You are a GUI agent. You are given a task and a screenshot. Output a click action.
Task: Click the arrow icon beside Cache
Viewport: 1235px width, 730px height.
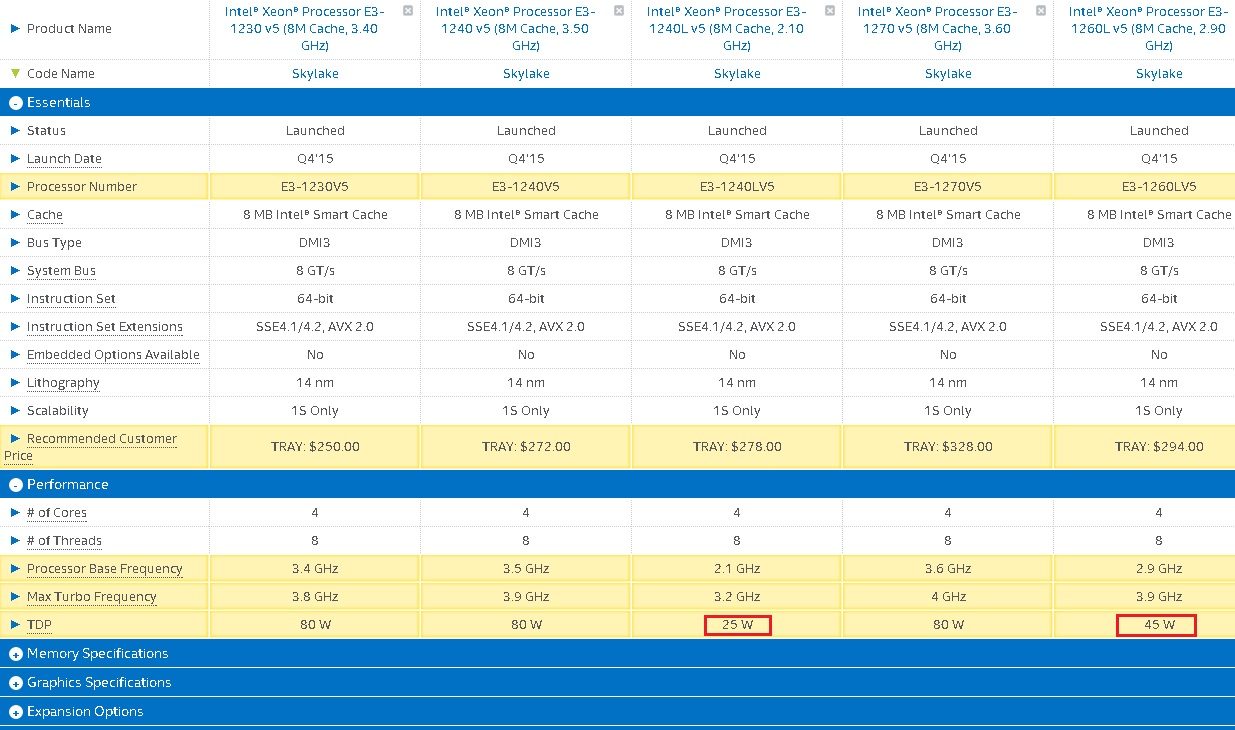coord(15,215)
